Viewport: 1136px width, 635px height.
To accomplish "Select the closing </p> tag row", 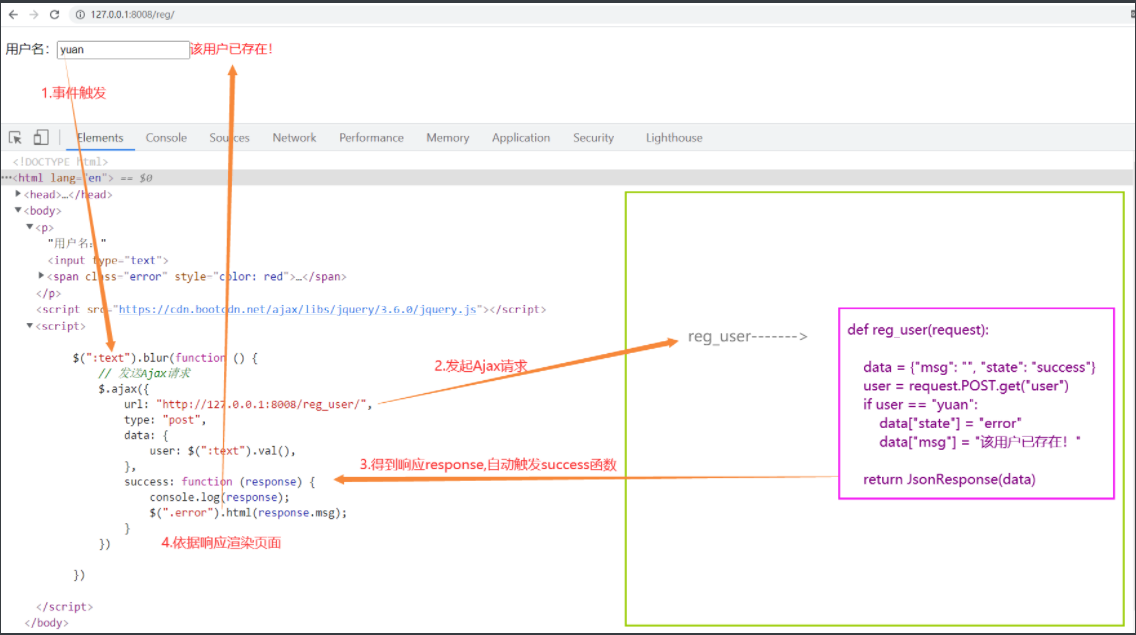I will coord(49,293).
